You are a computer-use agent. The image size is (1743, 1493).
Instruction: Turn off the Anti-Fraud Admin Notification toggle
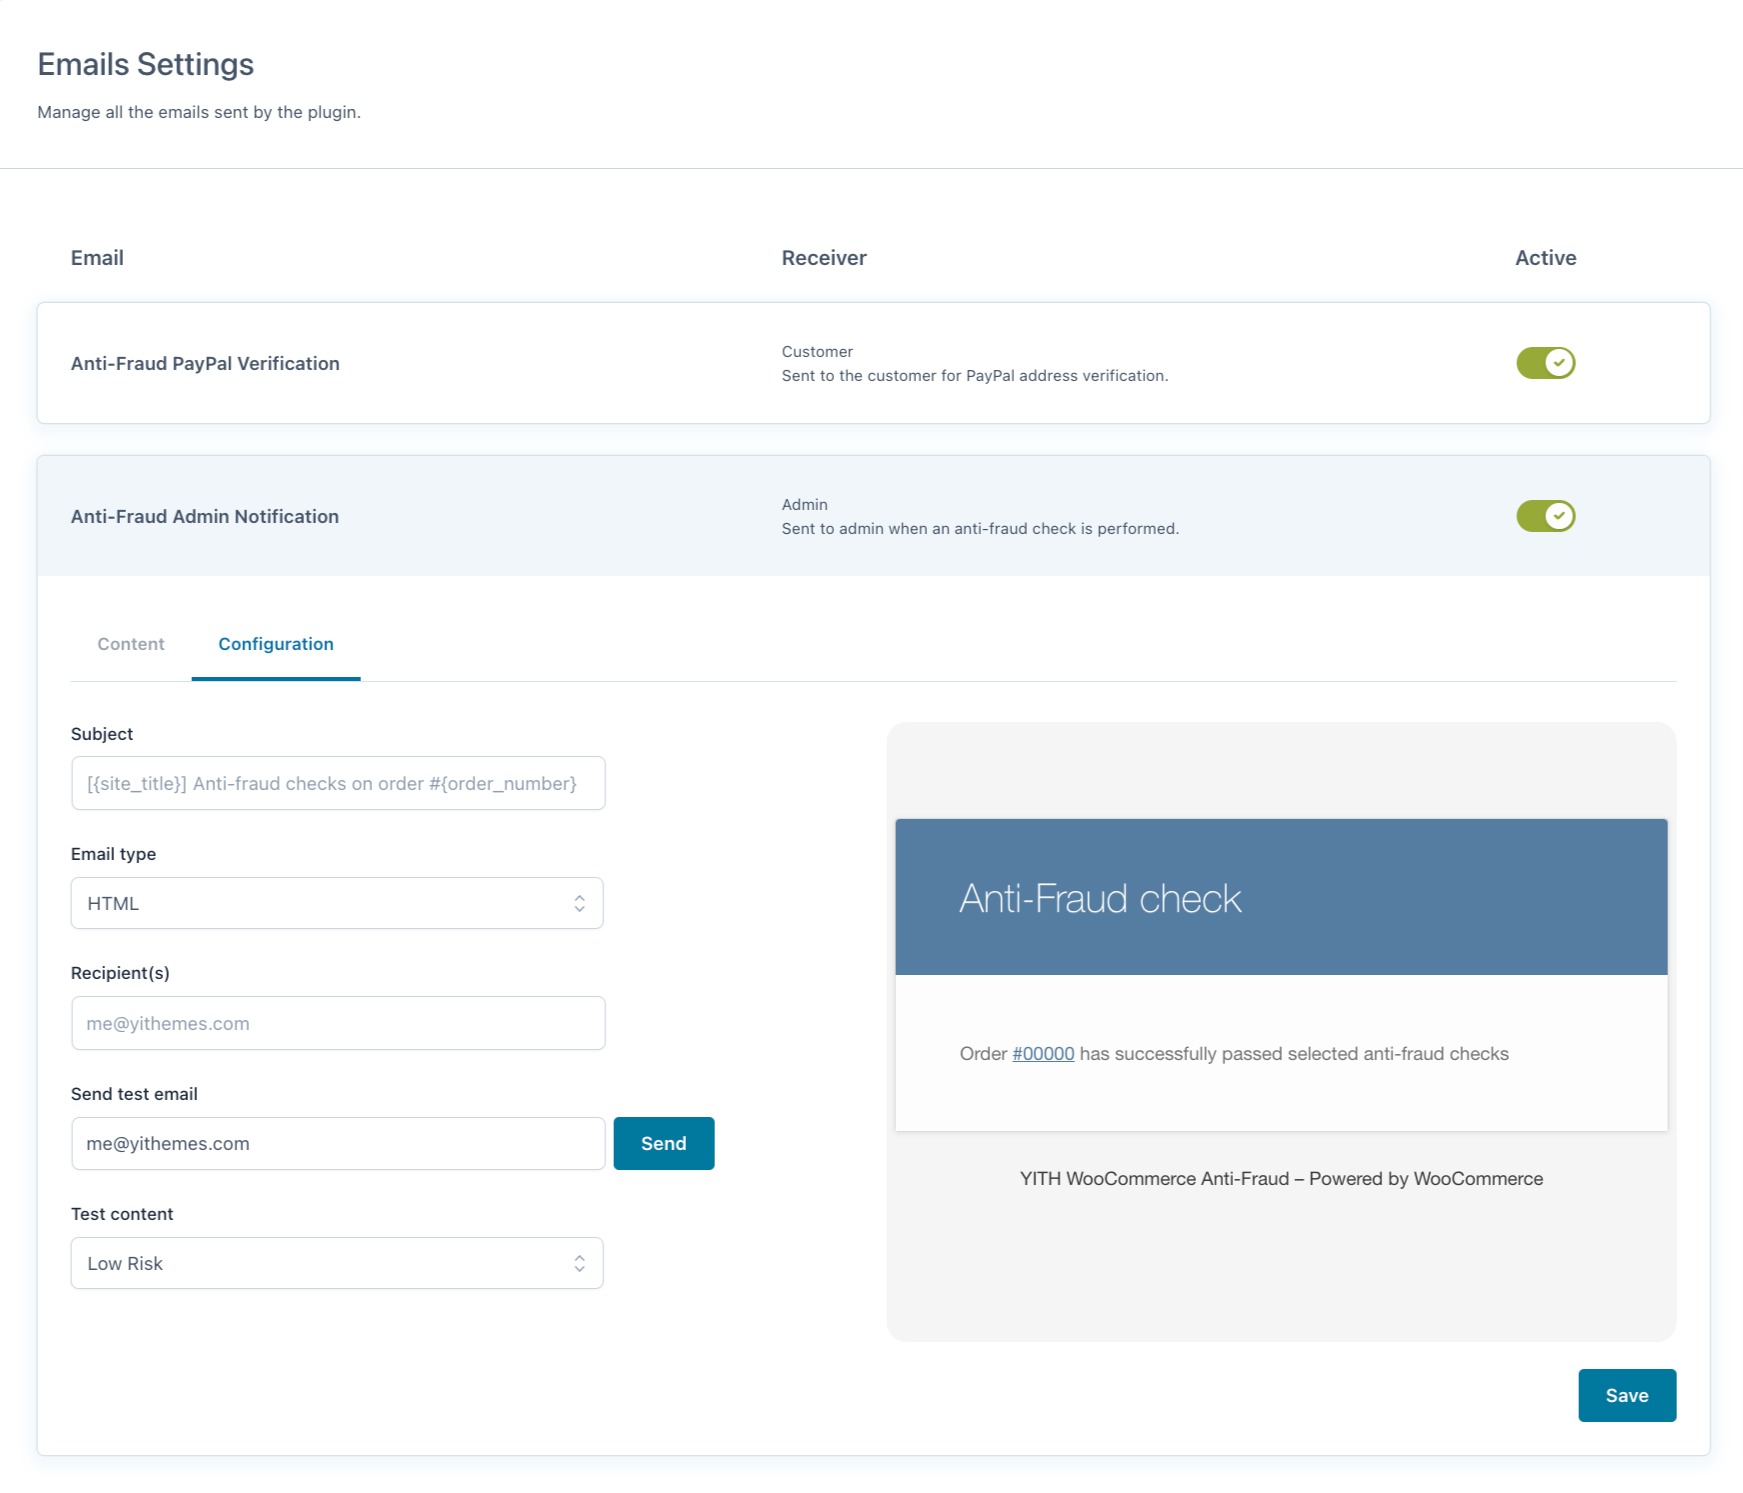[x=1545, y=516]
